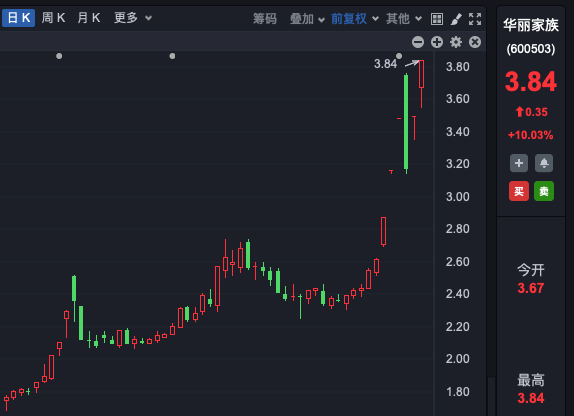This screenshot has height=416, width=574.
Task: Expand the 前复权 adjustment dropdown
Action: point(355,19)
